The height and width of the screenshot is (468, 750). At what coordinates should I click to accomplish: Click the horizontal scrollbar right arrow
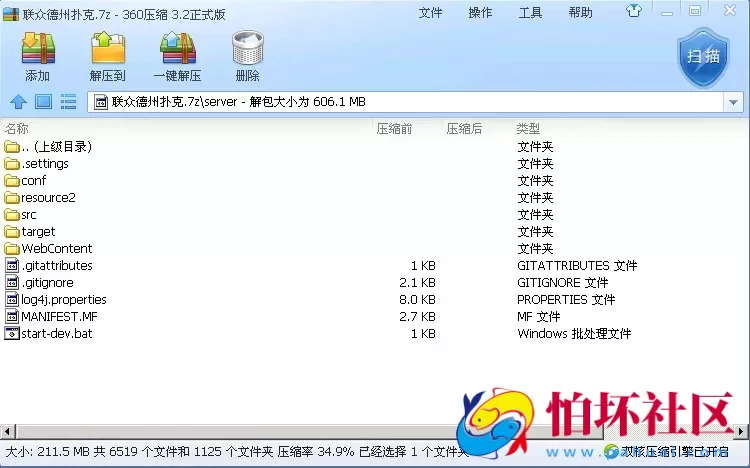[x=741, y=431]
